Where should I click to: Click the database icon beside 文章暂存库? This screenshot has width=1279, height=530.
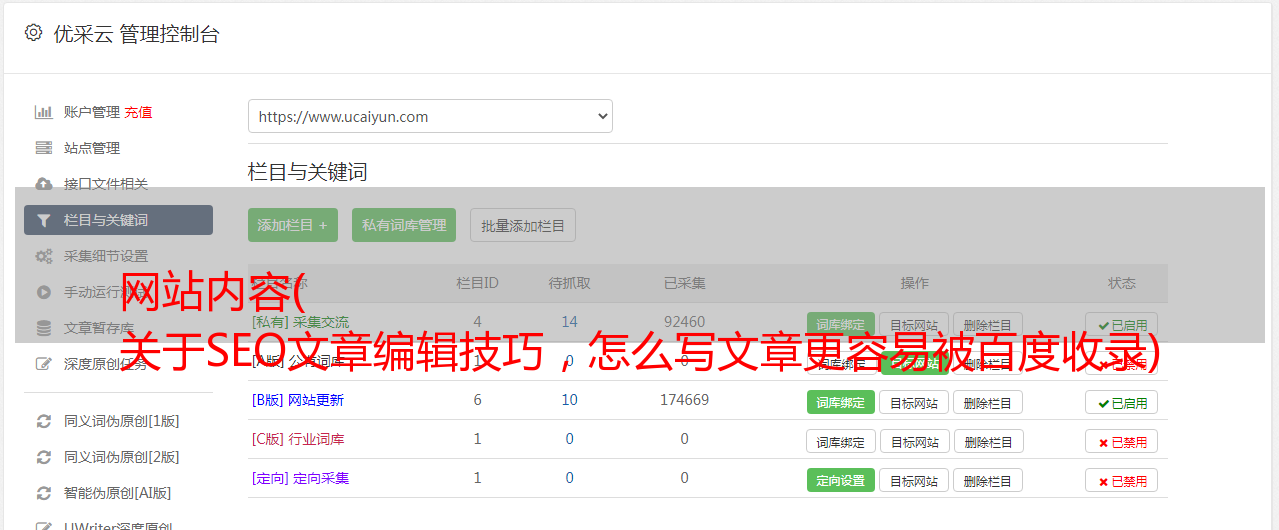coord(43,328)
